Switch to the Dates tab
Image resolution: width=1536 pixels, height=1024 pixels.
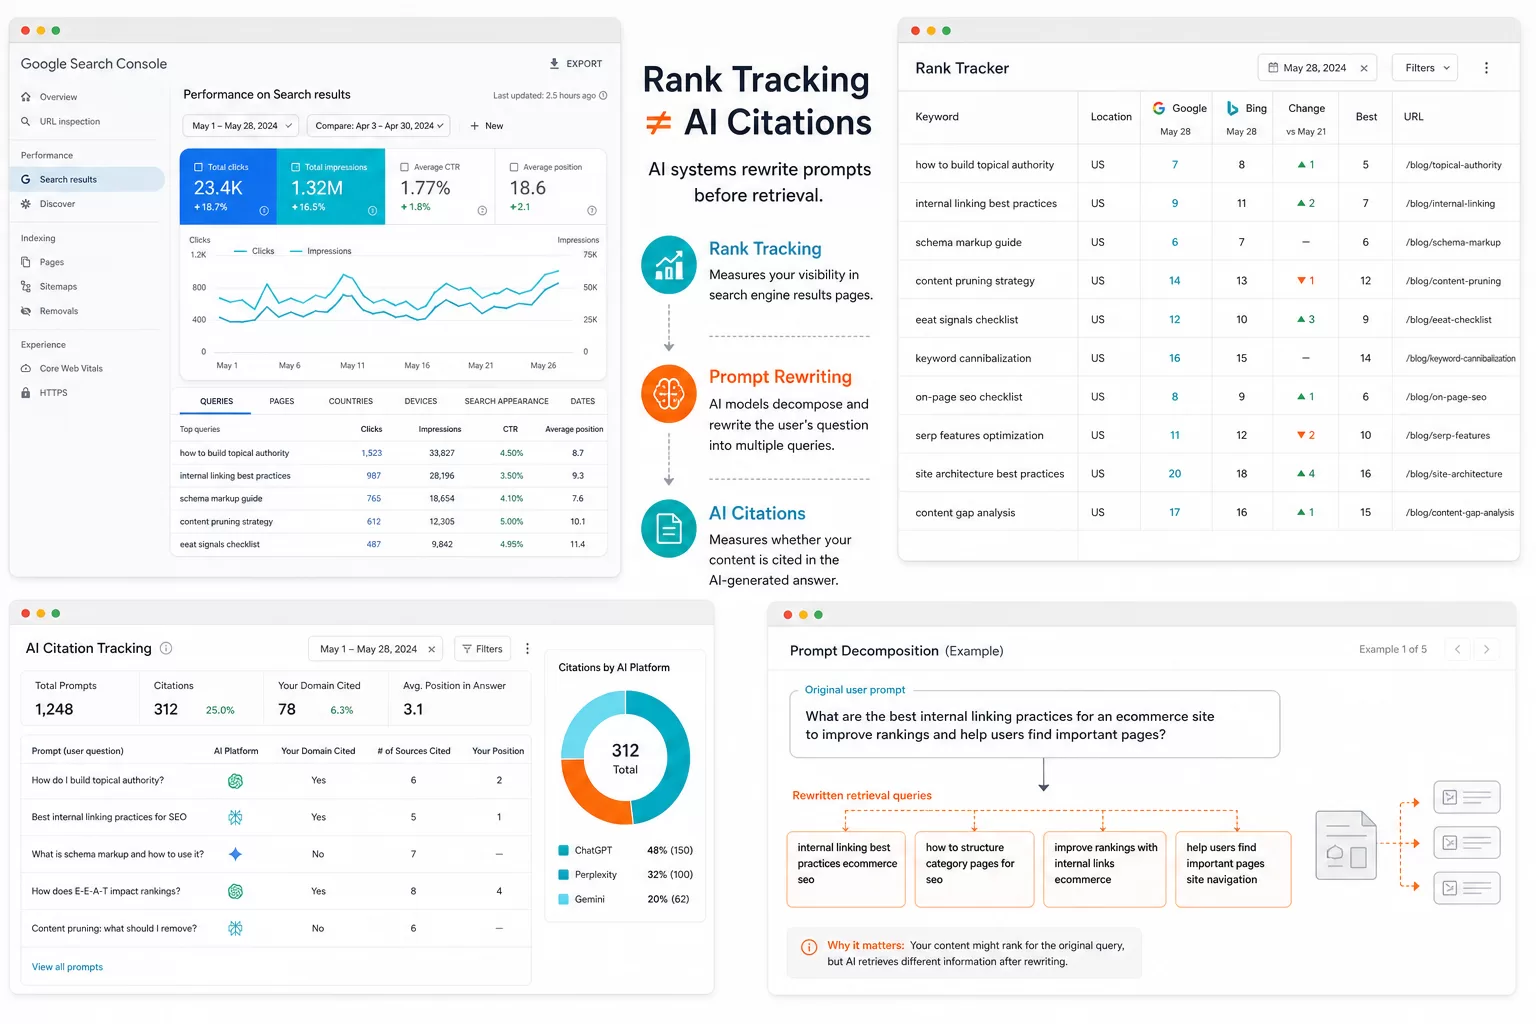(583, 401)
